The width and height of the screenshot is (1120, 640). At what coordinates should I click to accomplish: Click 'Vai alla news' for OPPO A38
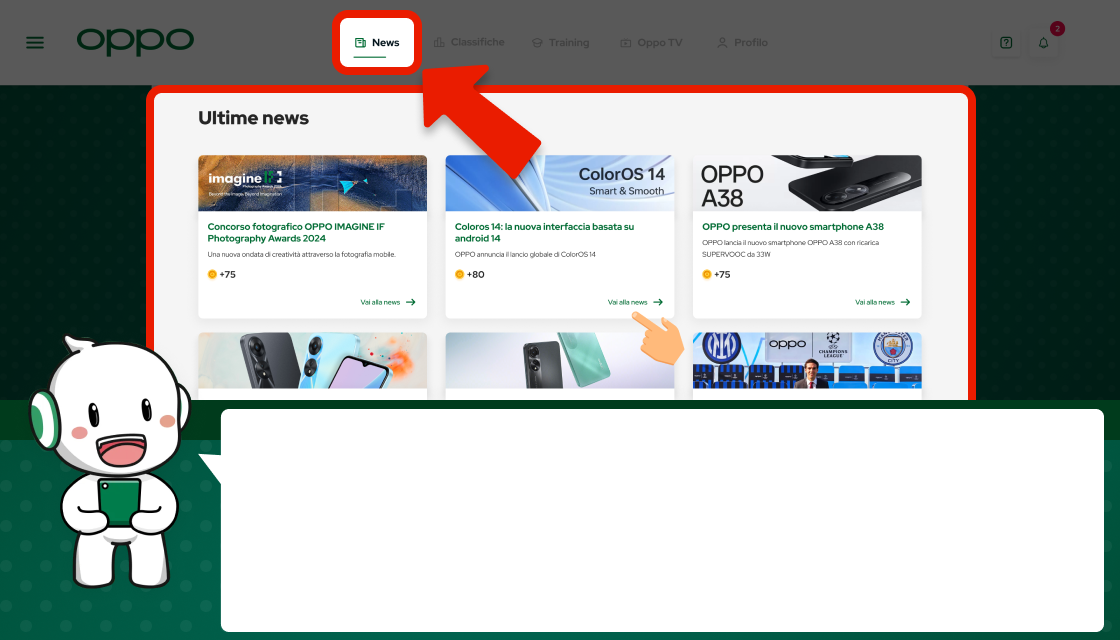coord(882,302)
